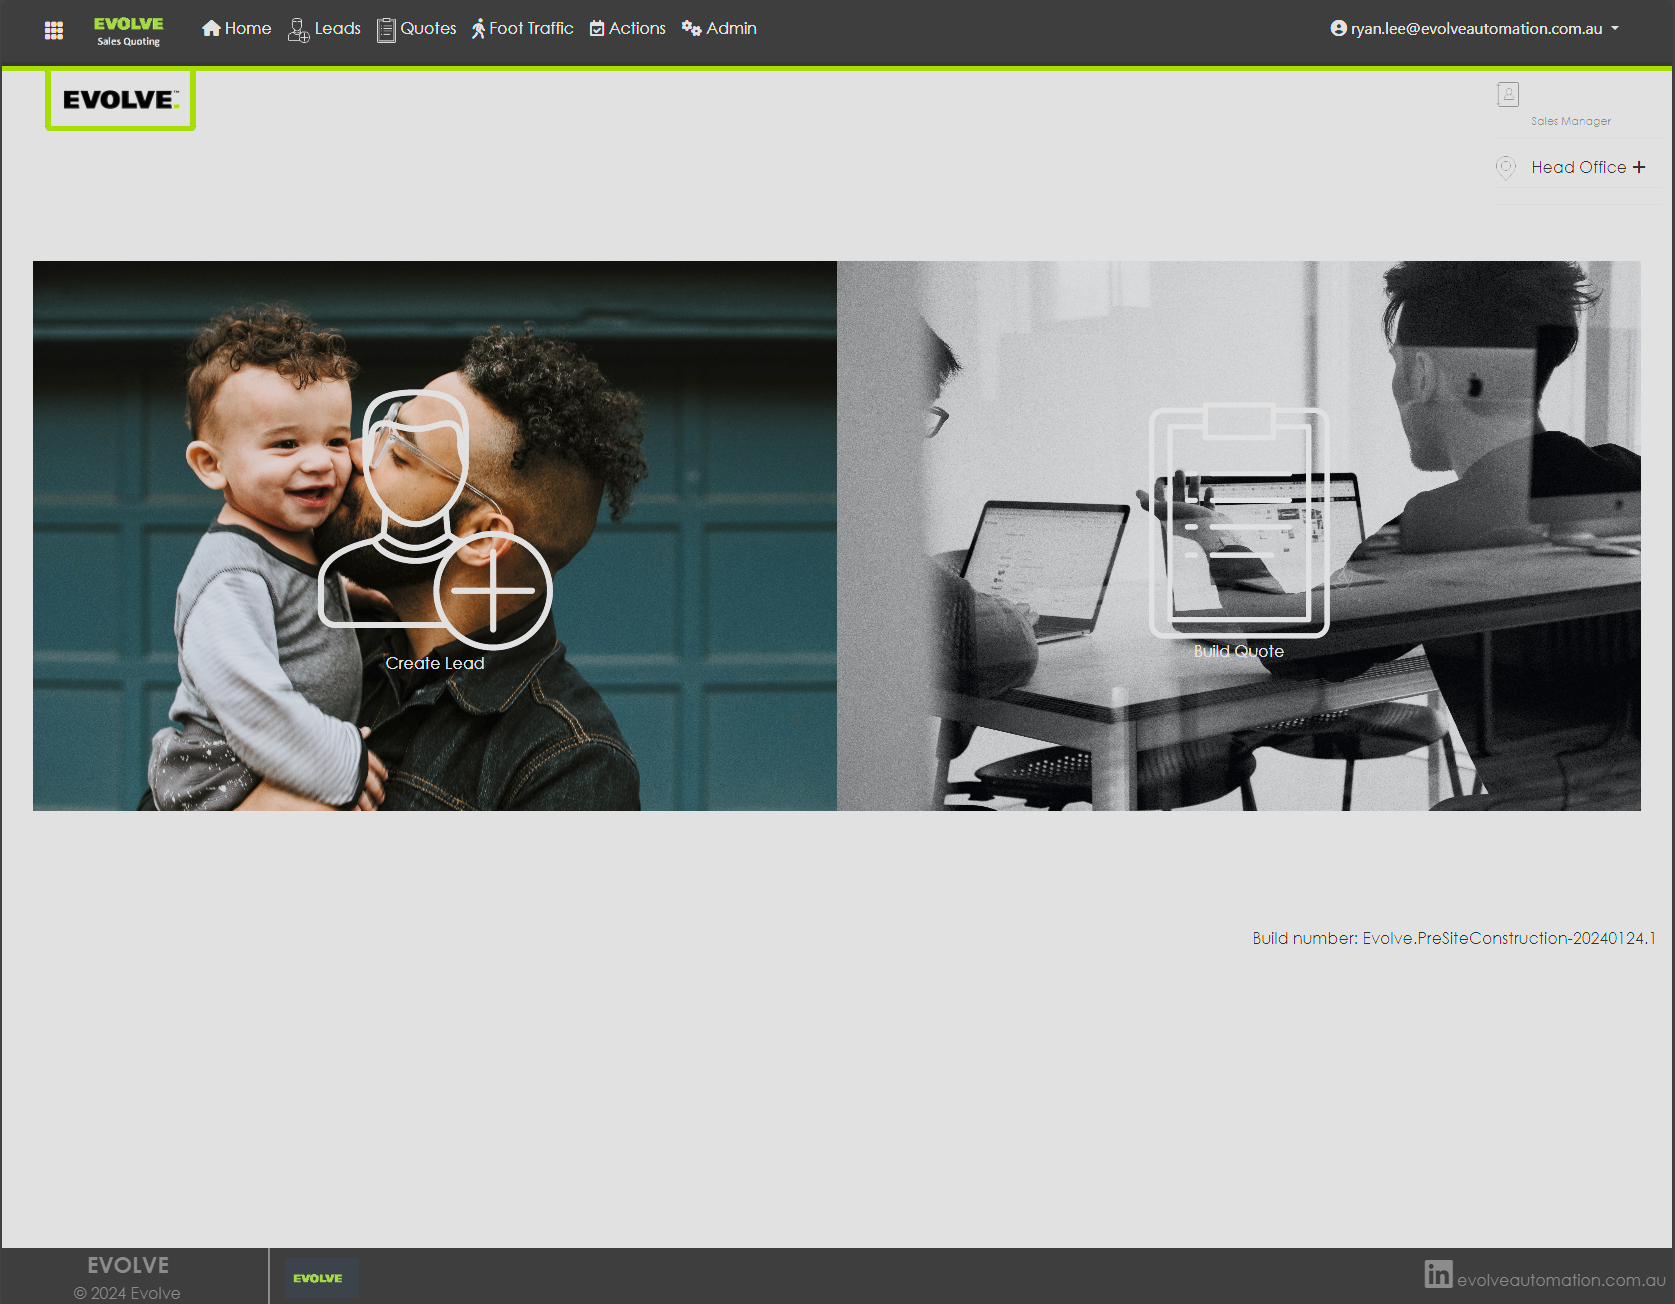Open the Actions page
The height and width of the screenshot is (1304, 1675).
click(x=628, y=29)
